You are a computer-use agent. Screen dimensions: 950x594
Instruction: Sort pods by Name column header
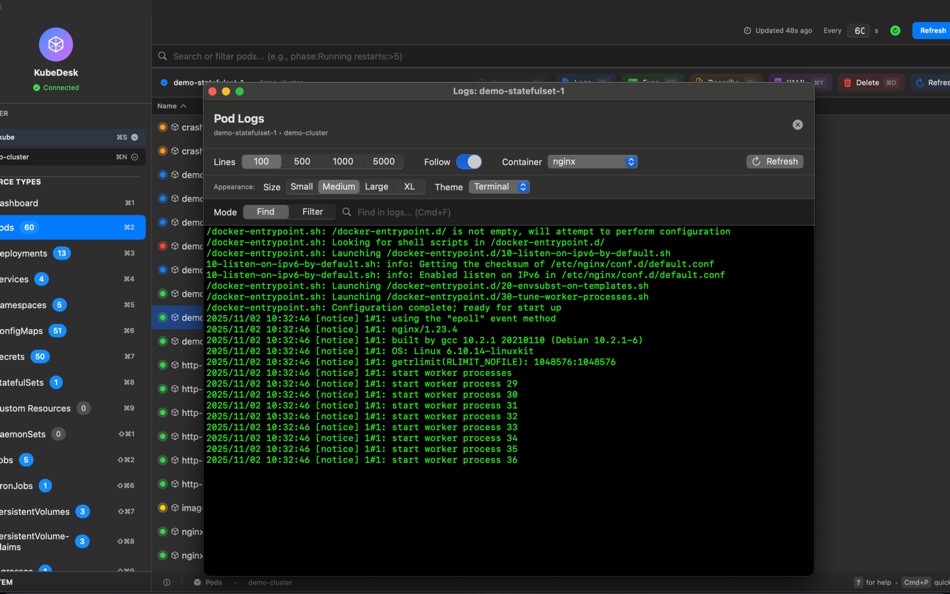tap(166, 106)
